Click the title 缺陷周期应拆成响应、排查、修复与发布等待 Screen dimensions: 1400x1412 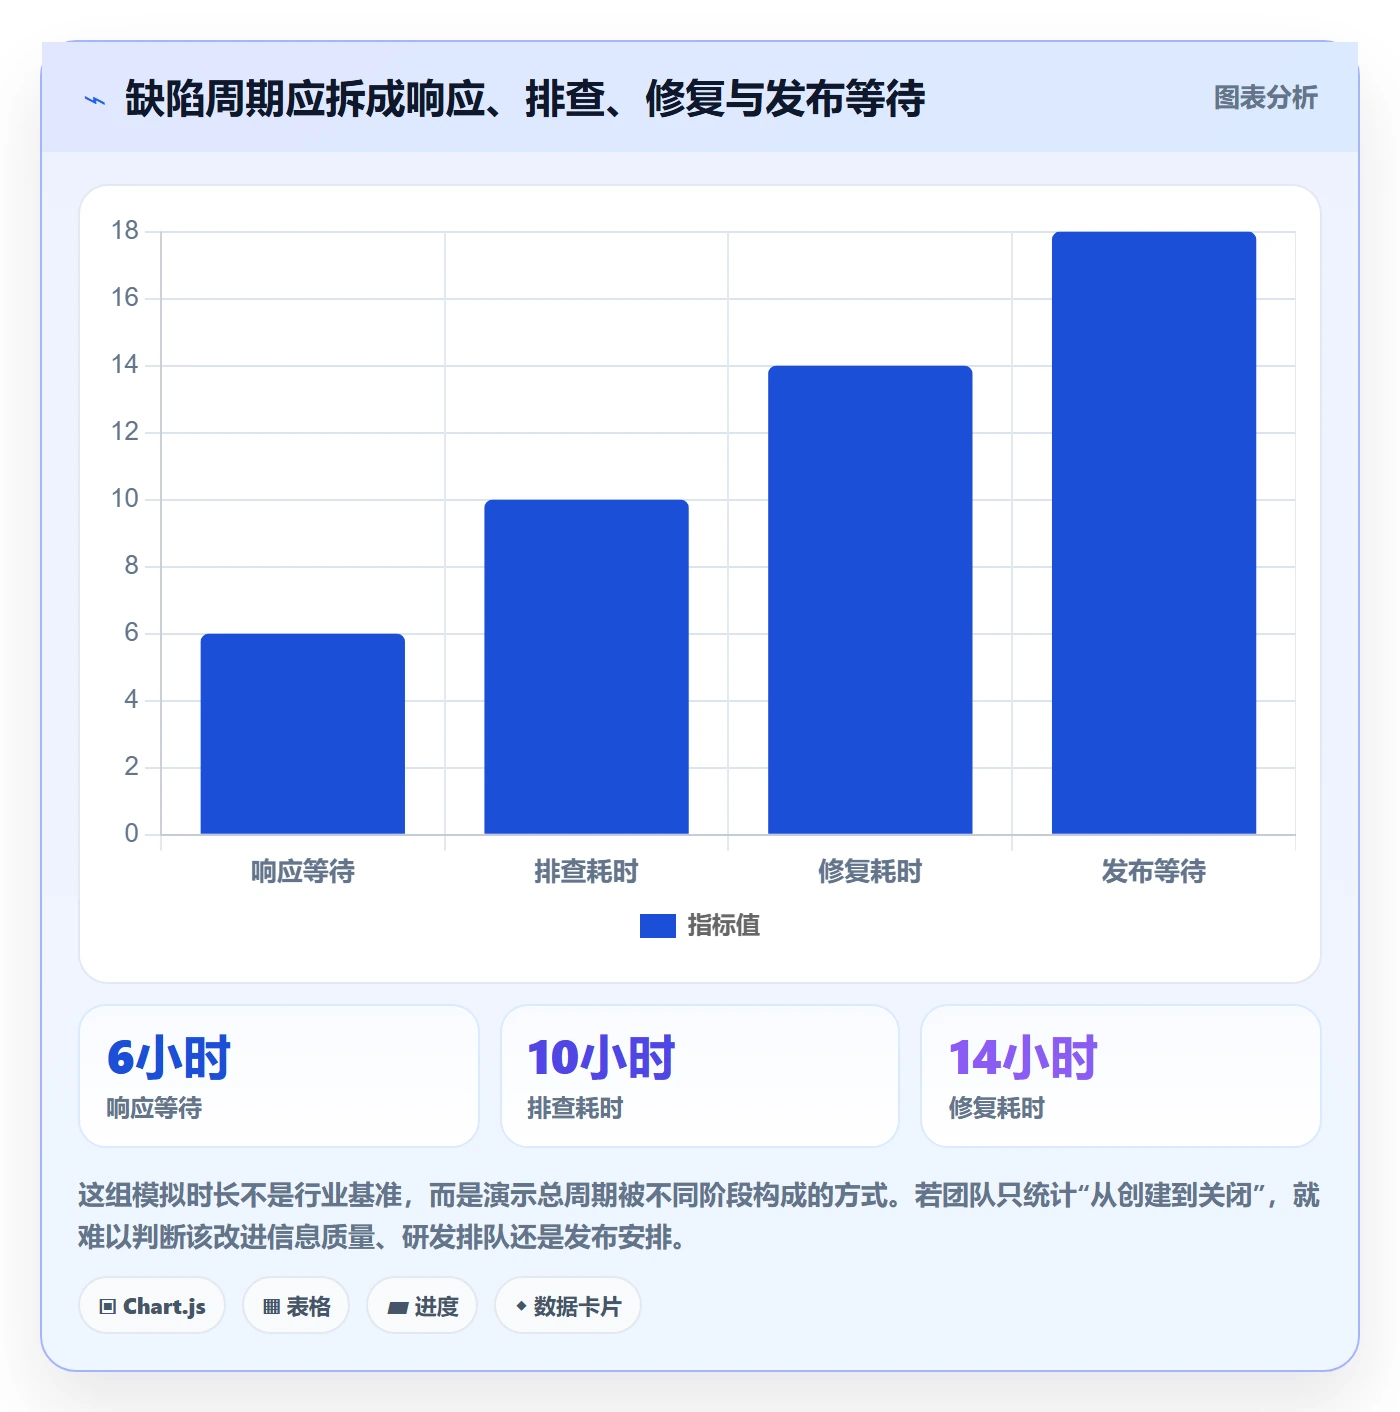tap(525, 99)
